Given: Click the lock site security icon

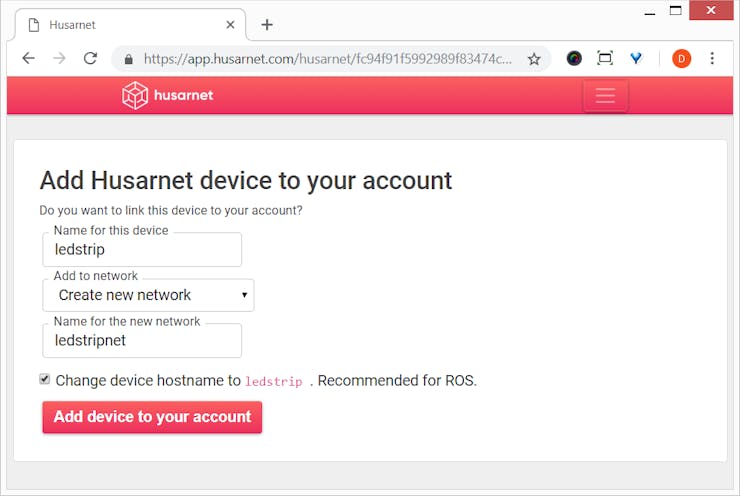Looking at the screenshot, I should pyautogui.click(x=128, y=59).
